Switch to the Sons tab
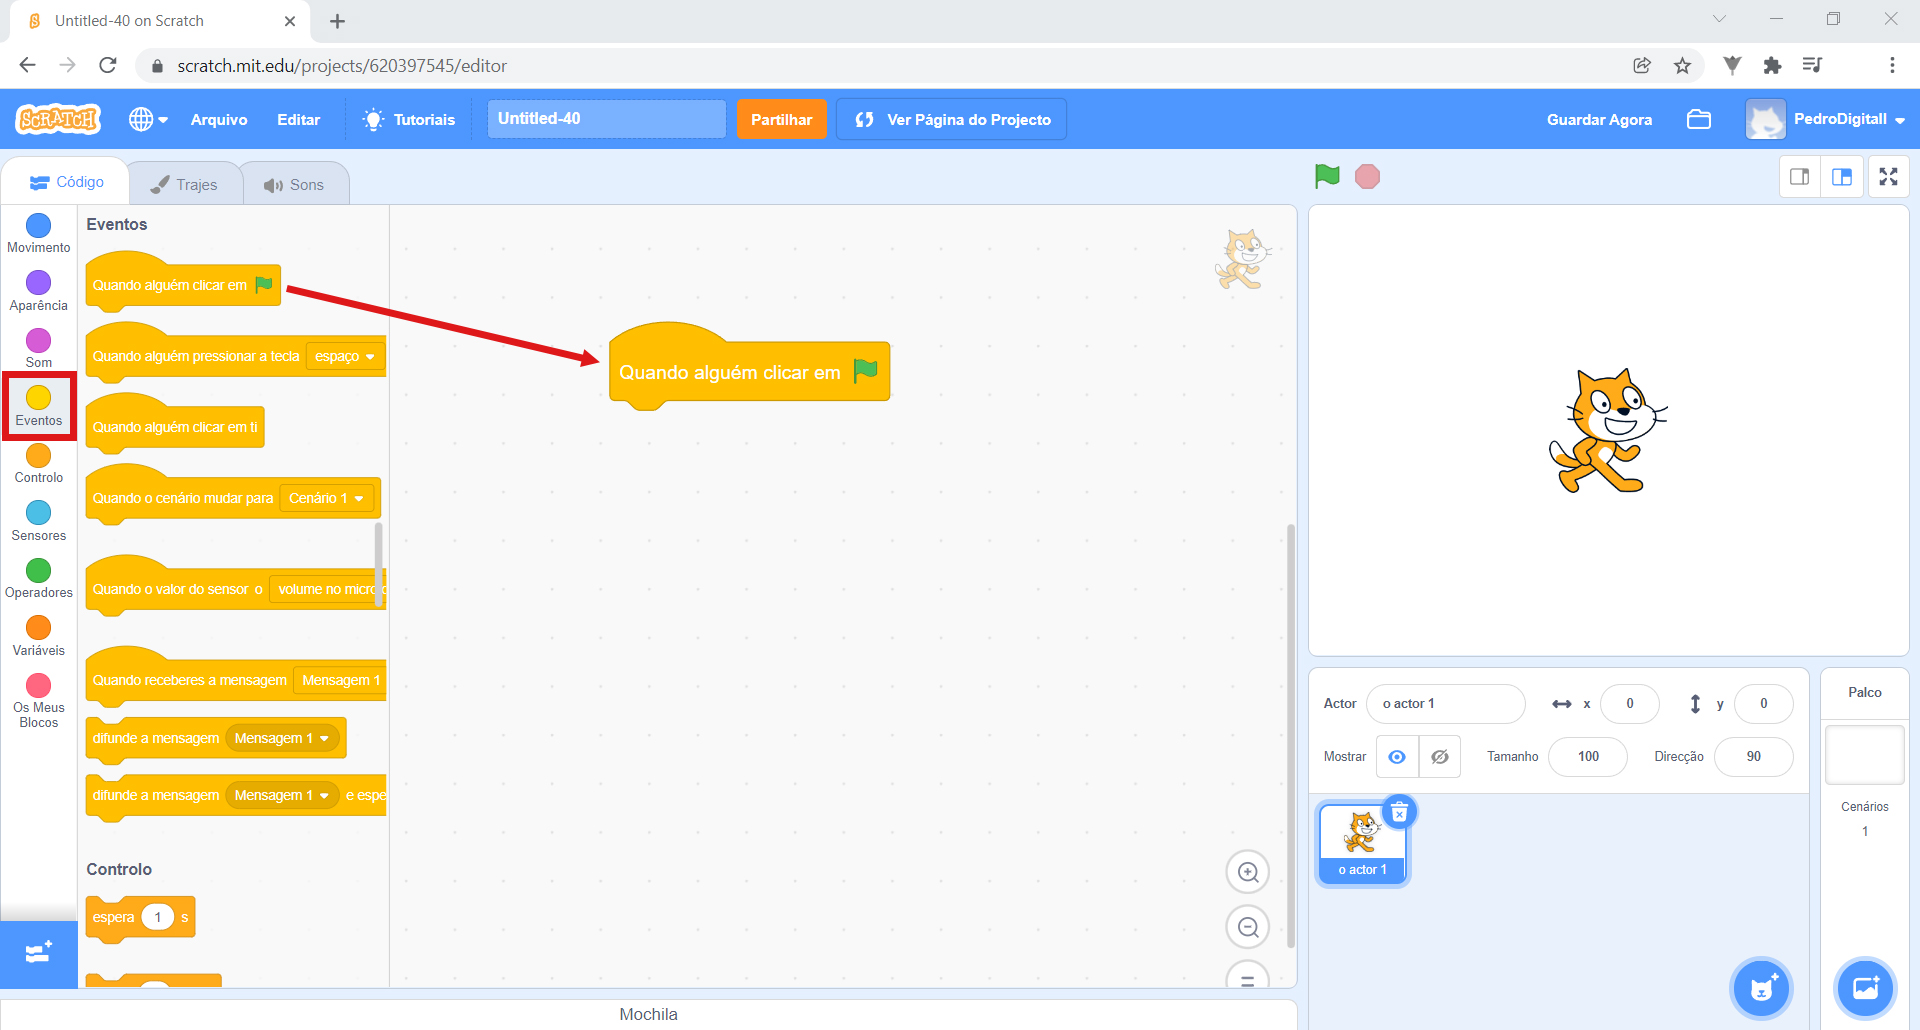1920x1030 pixels. [295, 184]
